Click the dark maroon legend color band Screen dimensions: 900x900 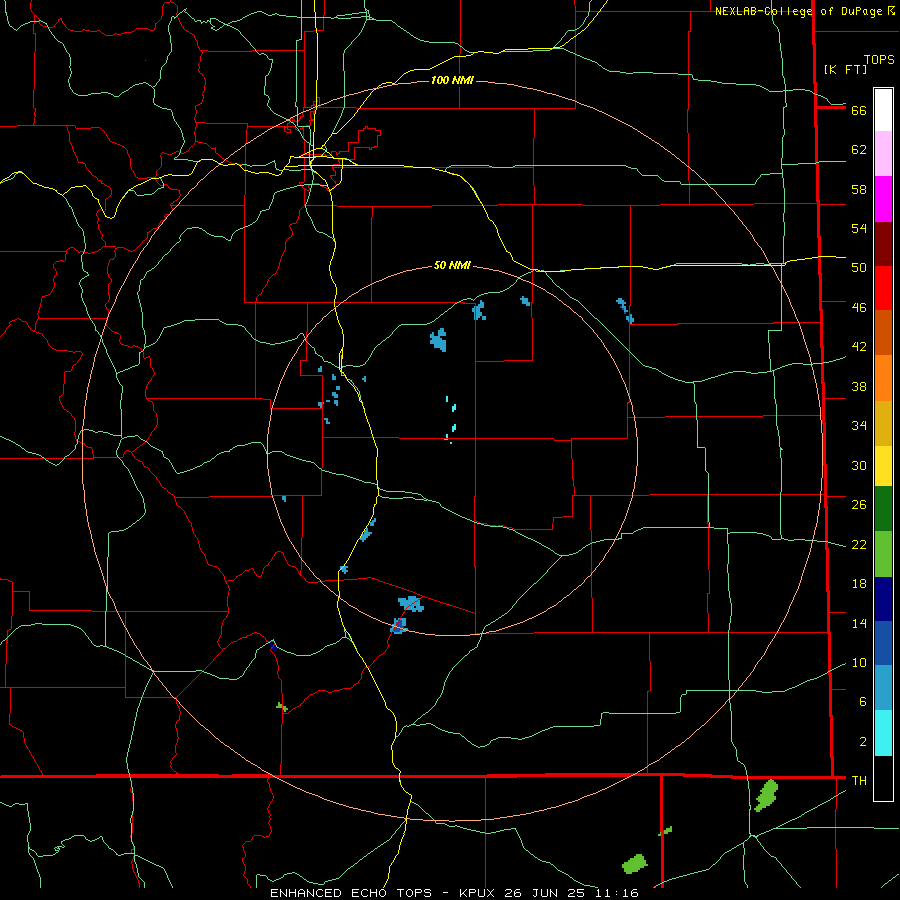point(883,244)
